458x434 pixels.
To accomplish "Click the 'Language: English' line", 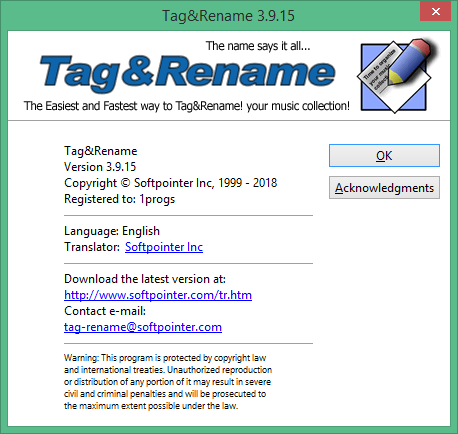I will pos(112,231).
